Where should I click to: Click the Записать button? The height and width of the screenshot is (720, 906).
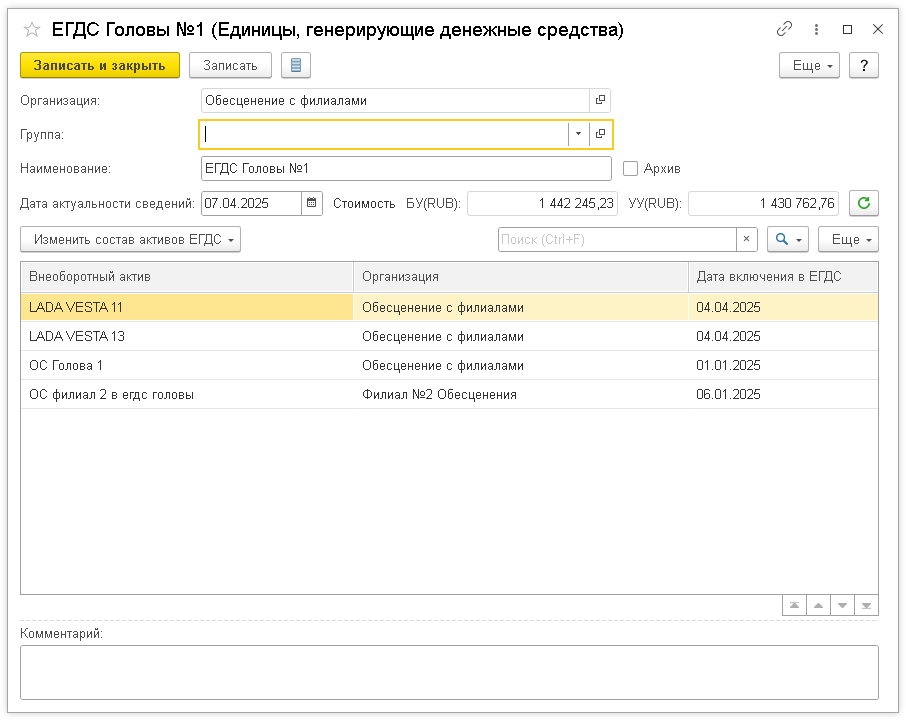(x=230, y=65)
